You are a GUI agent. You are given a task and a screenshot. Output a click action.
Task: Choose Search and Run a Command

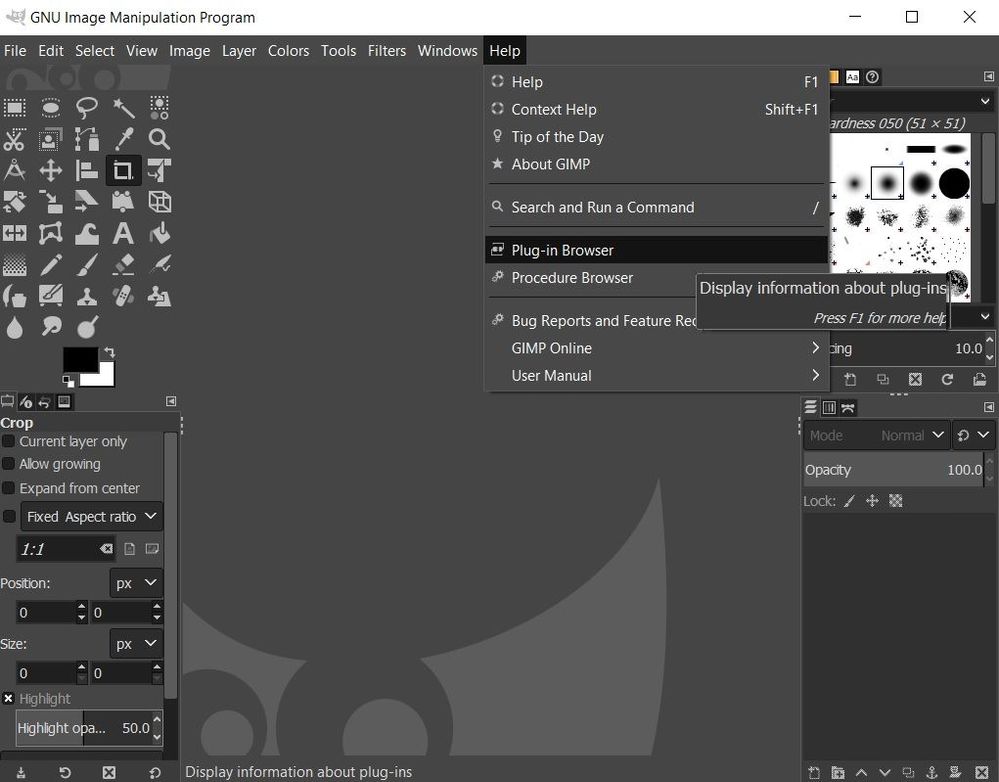[657, 207]
